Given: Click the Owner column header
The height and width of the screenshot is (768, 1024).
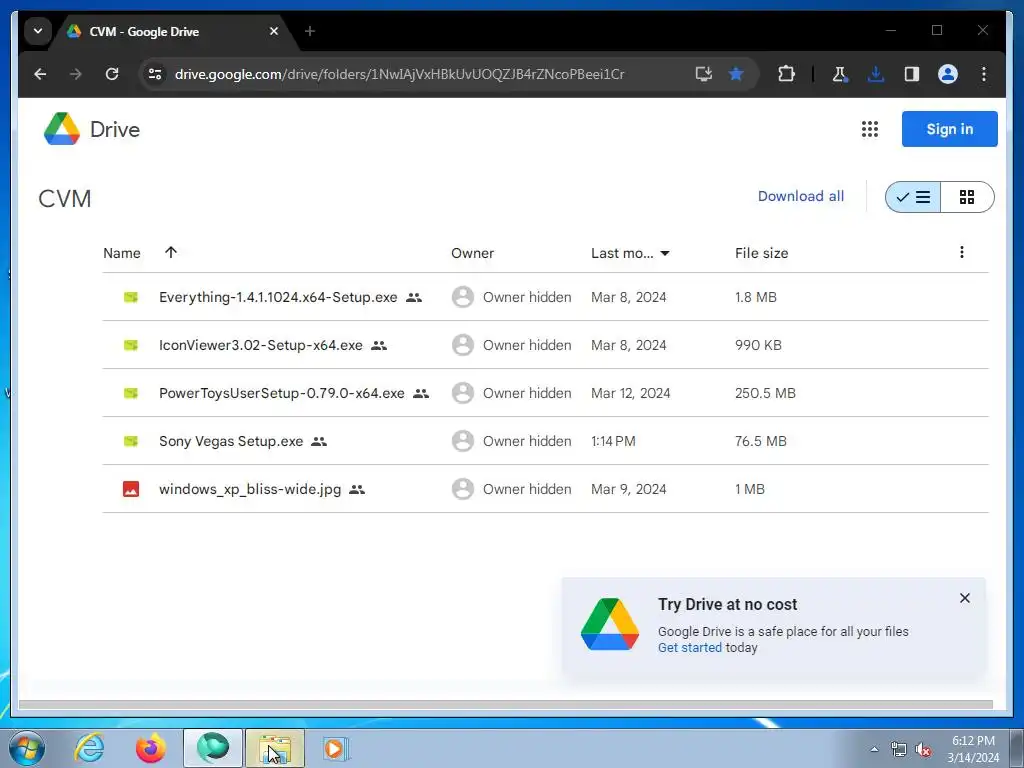Looking at the screenshot, I should coord(472,253).
